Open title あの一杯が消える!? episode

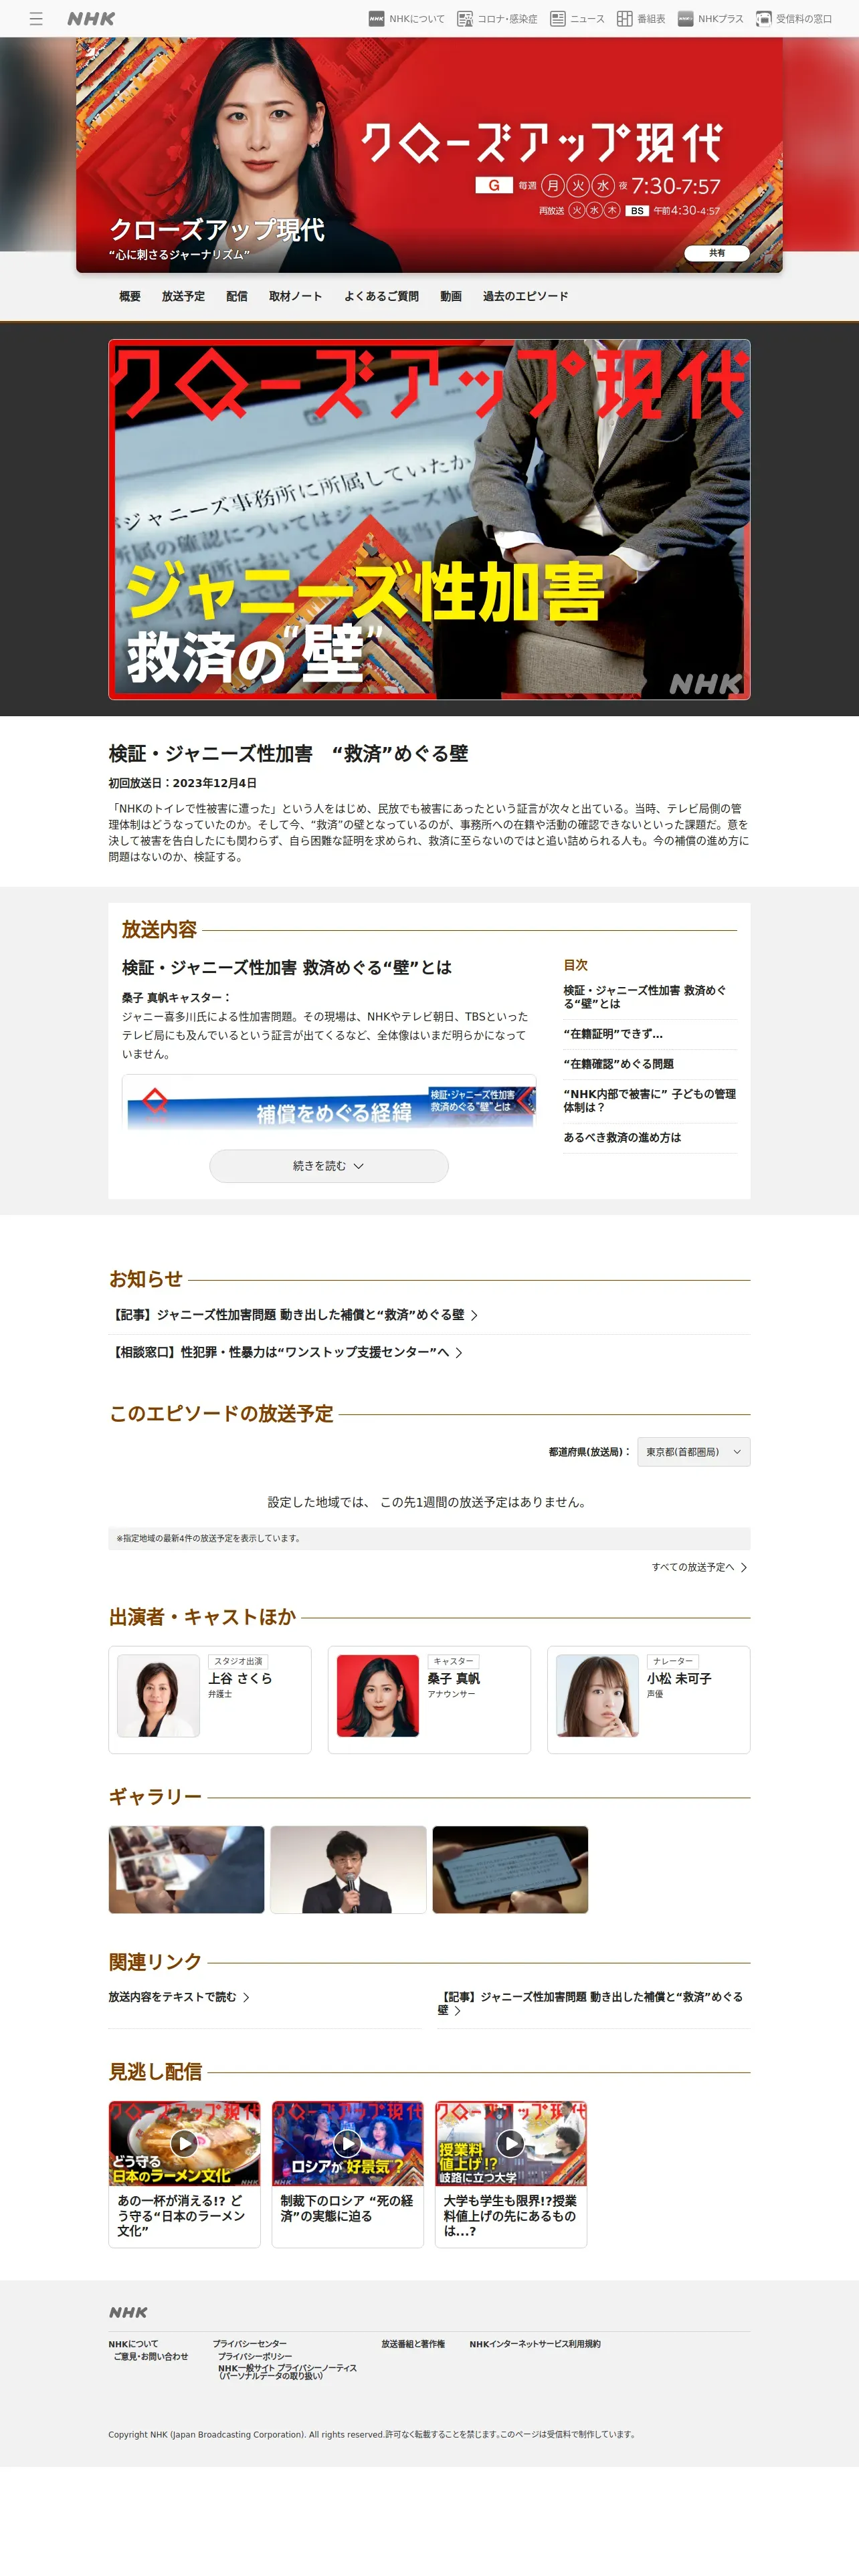(183, 2215)
